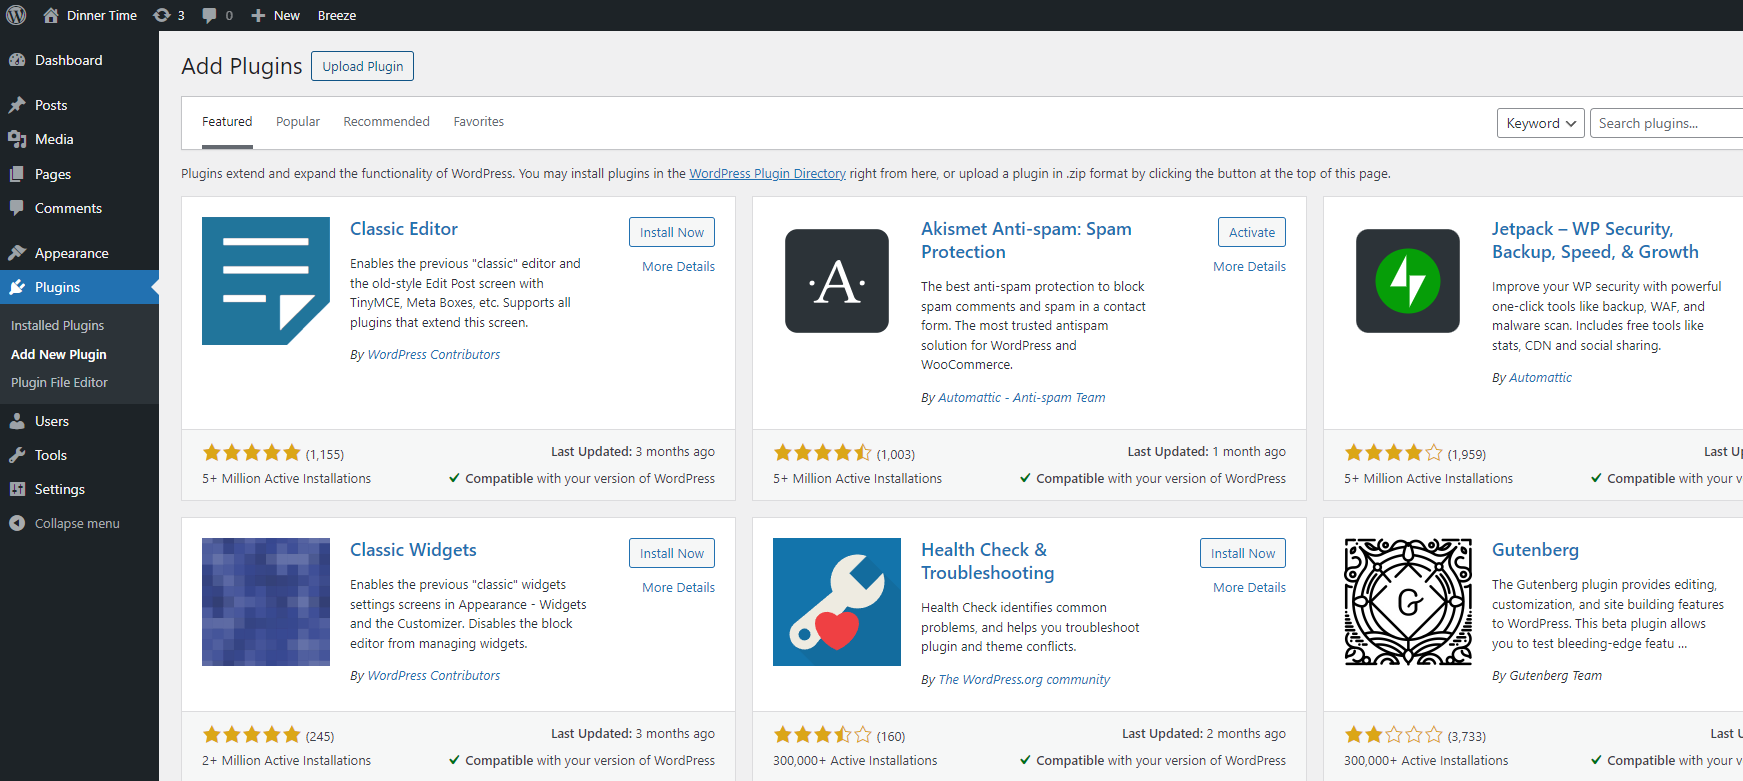Click the Posts pushpin icon
The image size is (1743, 781).
(x=17, y=105)
